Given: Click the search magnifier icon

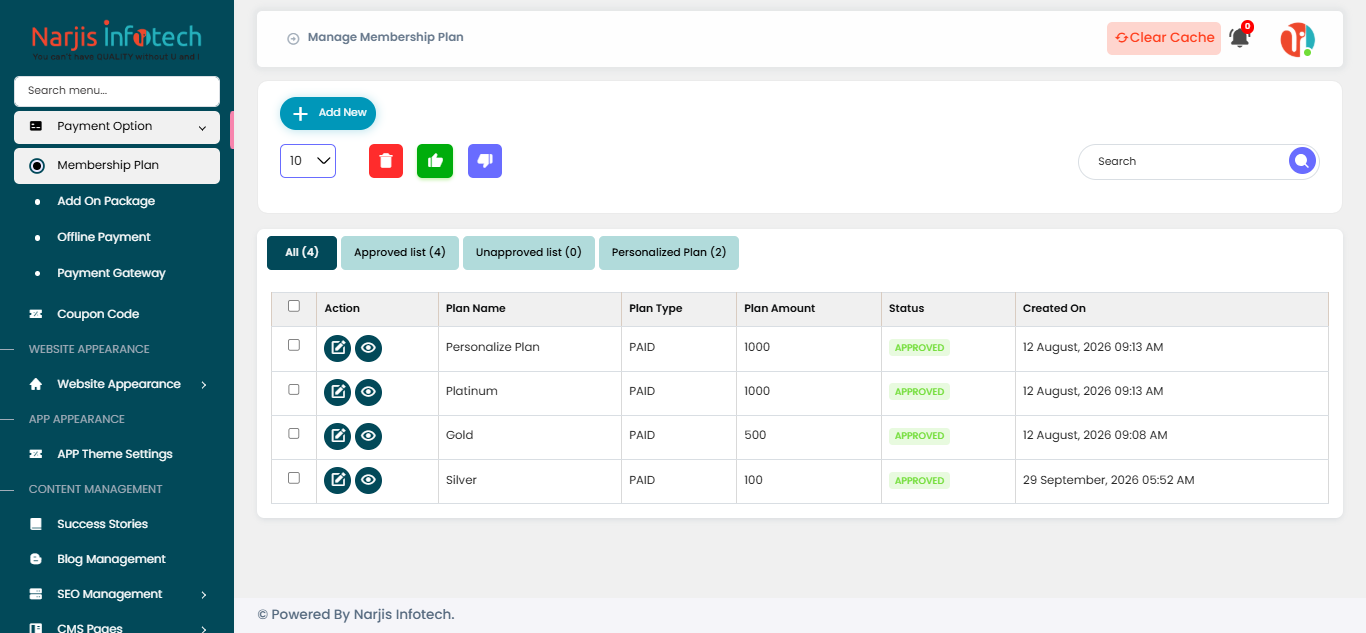Looking at the screenshot, I should pyautogui.click(x=1302, y=161).
